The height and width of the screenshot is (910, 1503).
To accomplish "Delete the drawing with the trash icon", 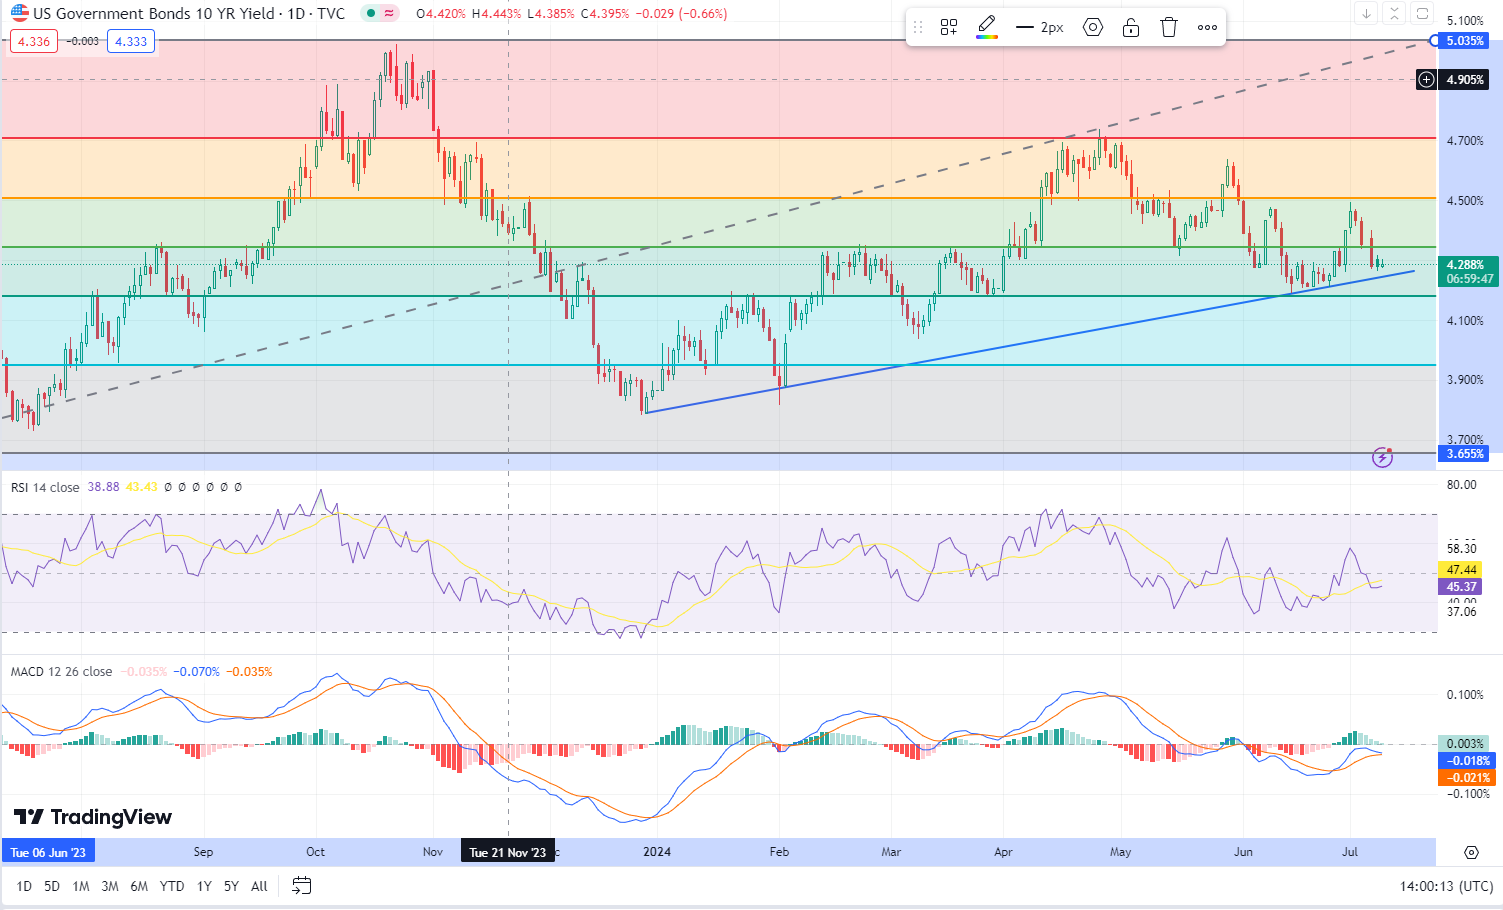I will [1169, 27].
